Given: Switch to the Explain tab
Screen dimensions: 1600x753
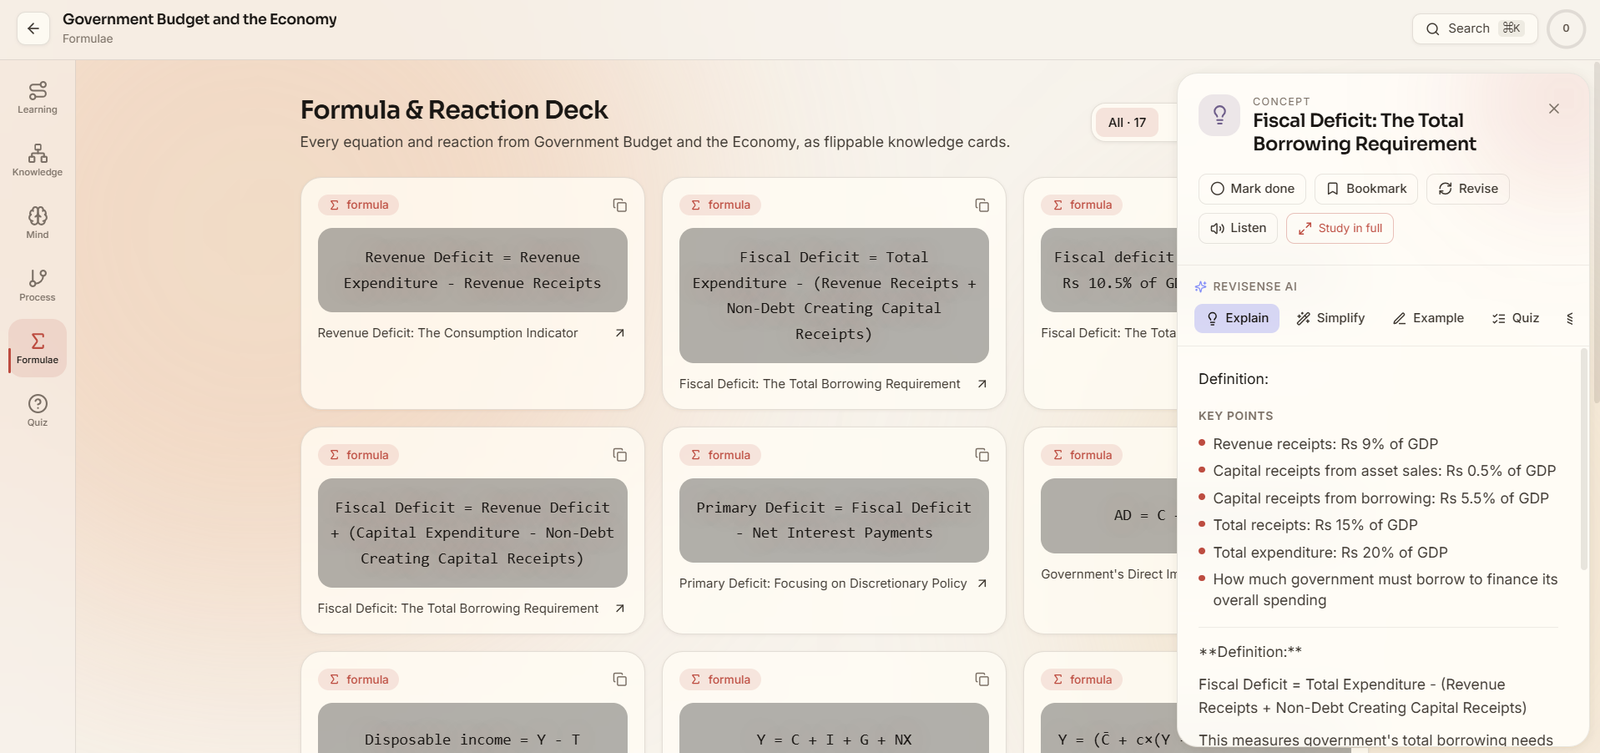Looking at the screenshot, I should [1237, 318].
